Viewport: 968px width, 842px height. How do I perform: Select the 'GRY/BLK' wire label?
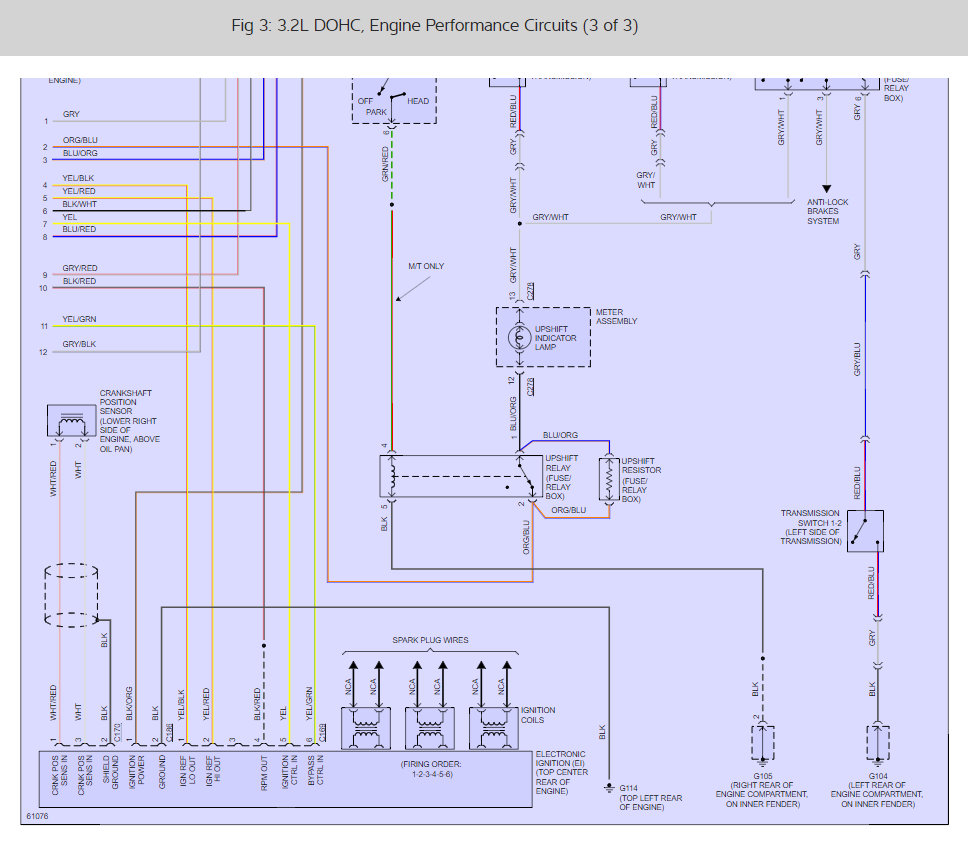coord(79,344)
